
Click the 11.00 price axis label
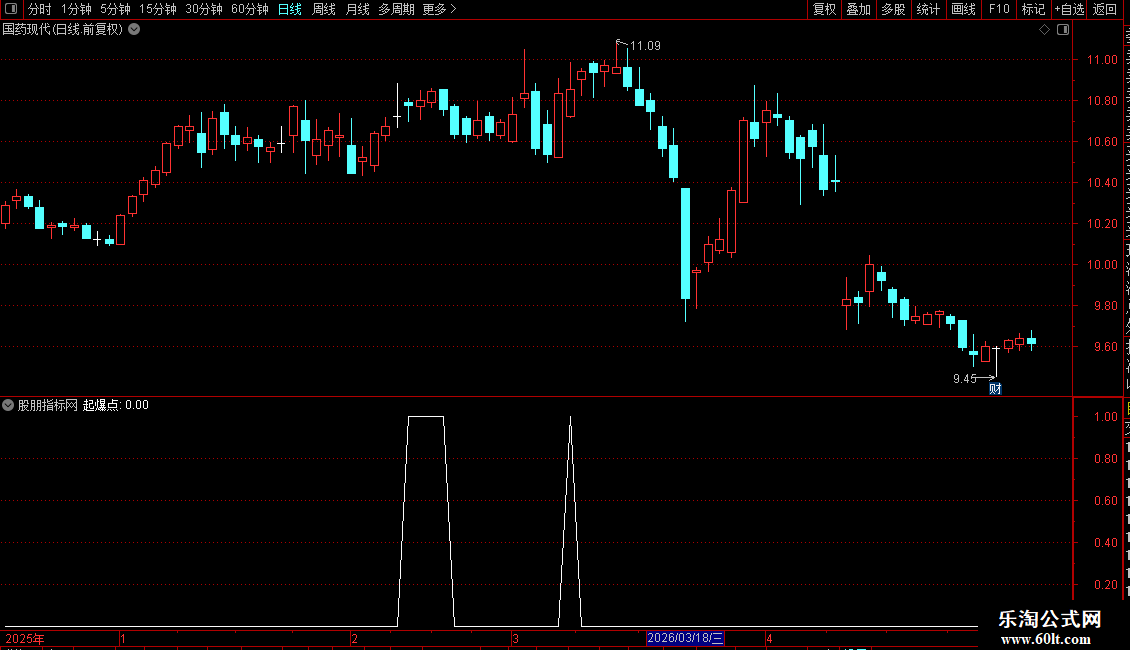pos(1102,60)
